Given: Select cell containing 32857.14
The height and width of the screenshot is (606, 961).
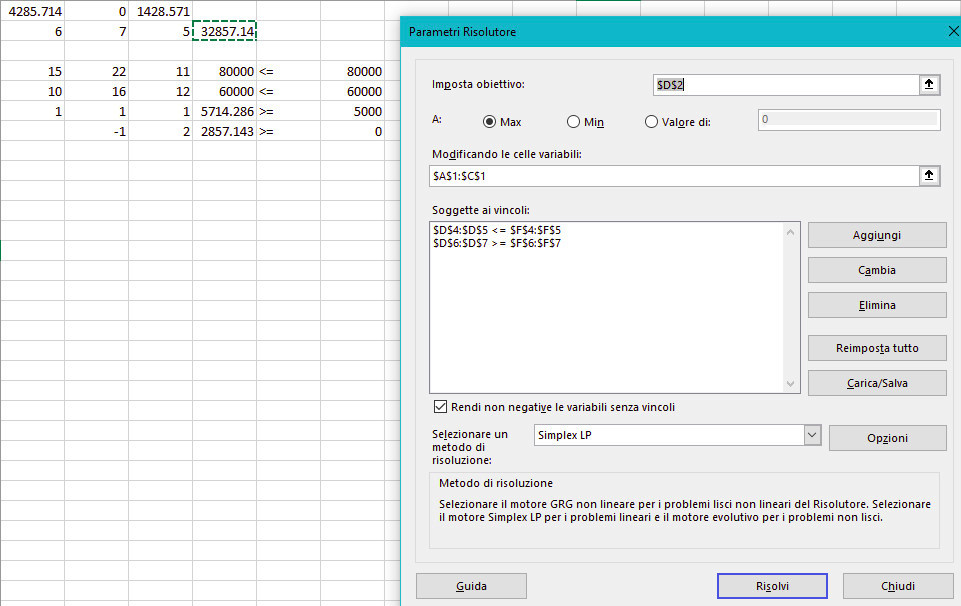Looking at the screenshot, I should 224,31.
